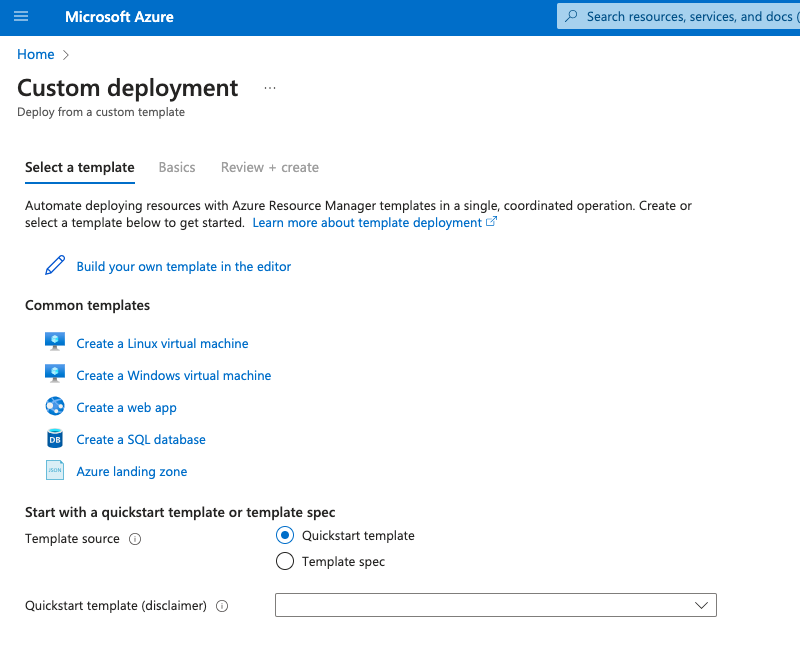Select the Quickstart template radio button
Viewport: 800px width, 658px height.
click(284, 535)
